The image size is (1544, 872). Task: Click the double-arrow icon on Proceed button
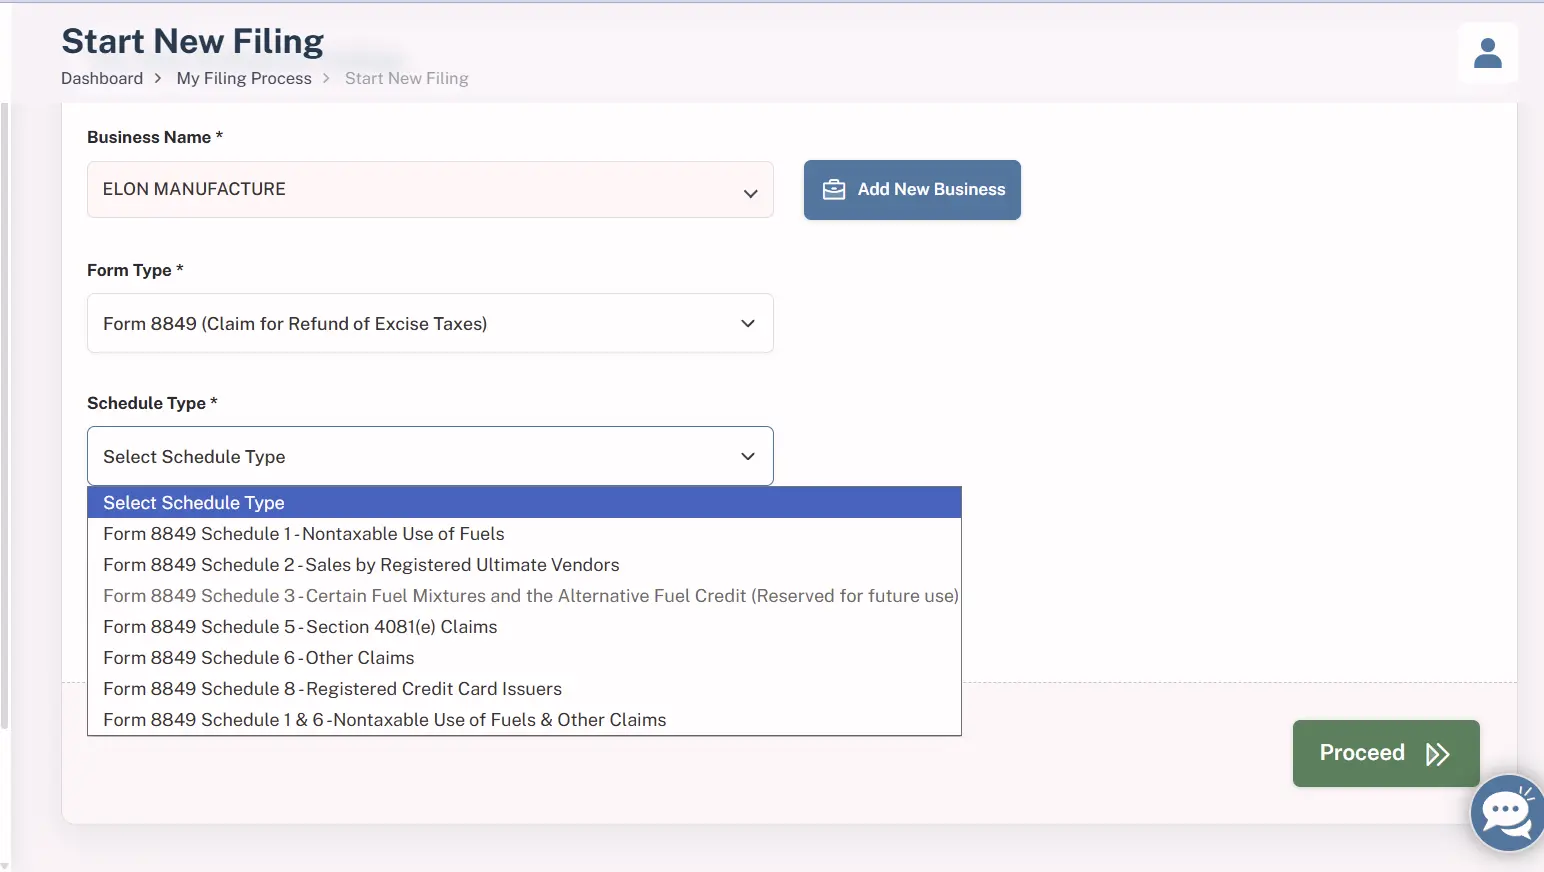point(1437,754)
